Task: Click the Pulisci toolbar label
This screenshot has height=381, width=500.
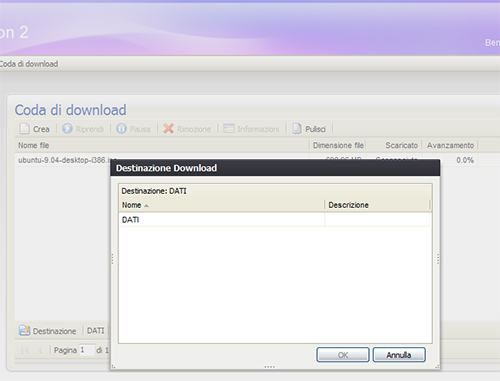Action: point(315,129)
